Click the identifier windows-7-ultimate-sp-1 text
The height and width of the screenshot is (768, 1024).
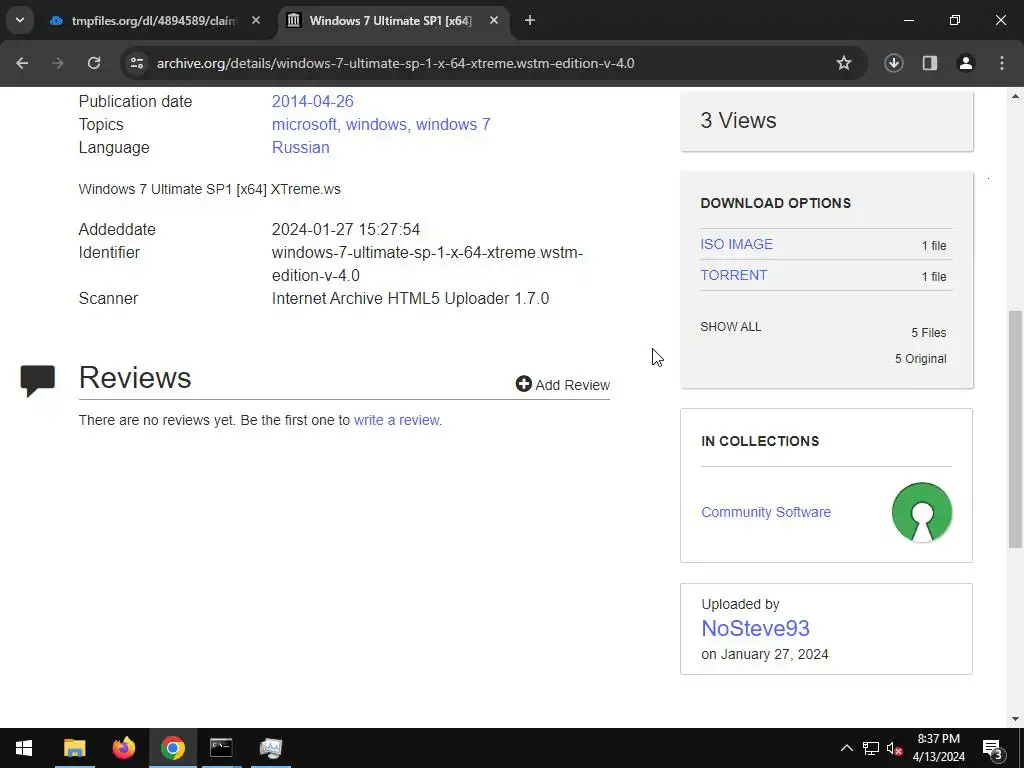coord(427,264)
